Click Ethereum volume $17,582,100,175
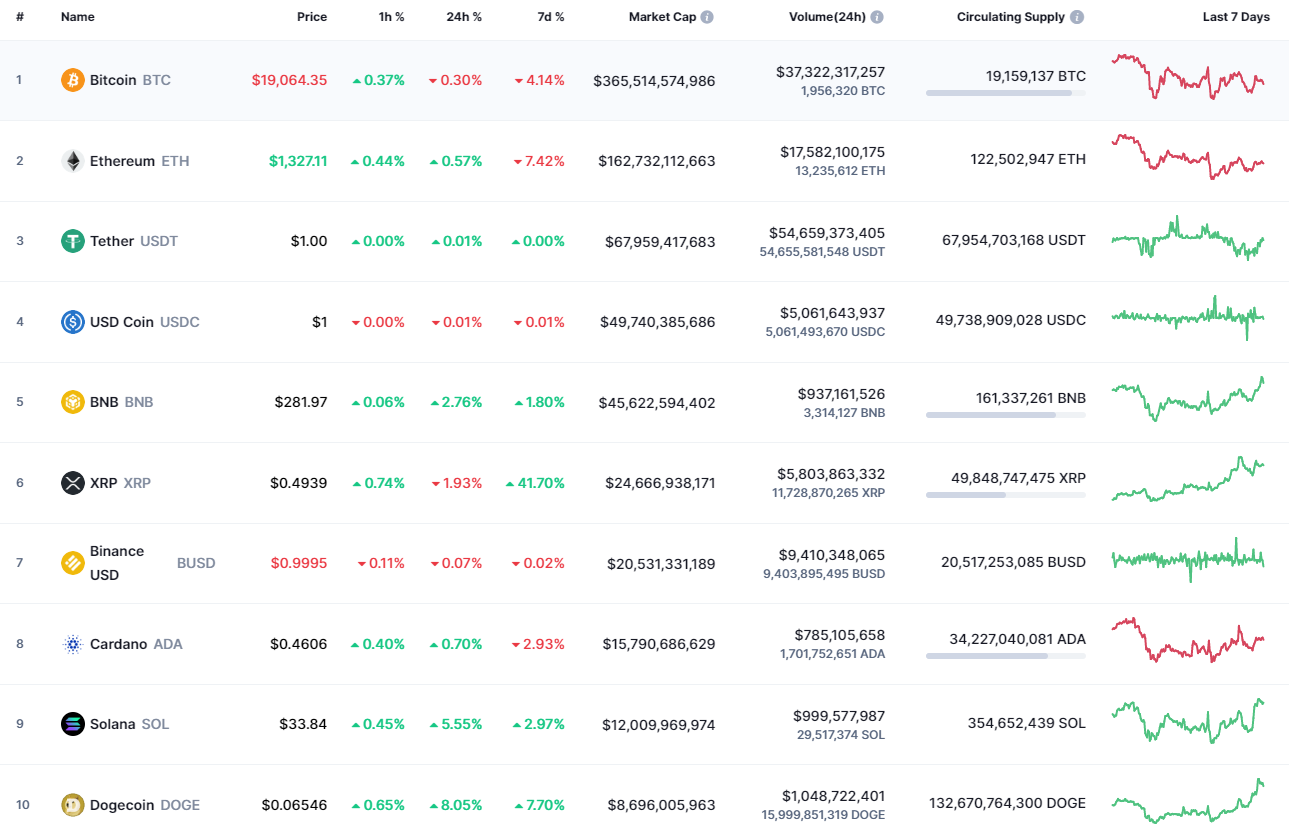Image resolution: width=1289 pixels, height=837 pixels. click(x=833, y=152)
